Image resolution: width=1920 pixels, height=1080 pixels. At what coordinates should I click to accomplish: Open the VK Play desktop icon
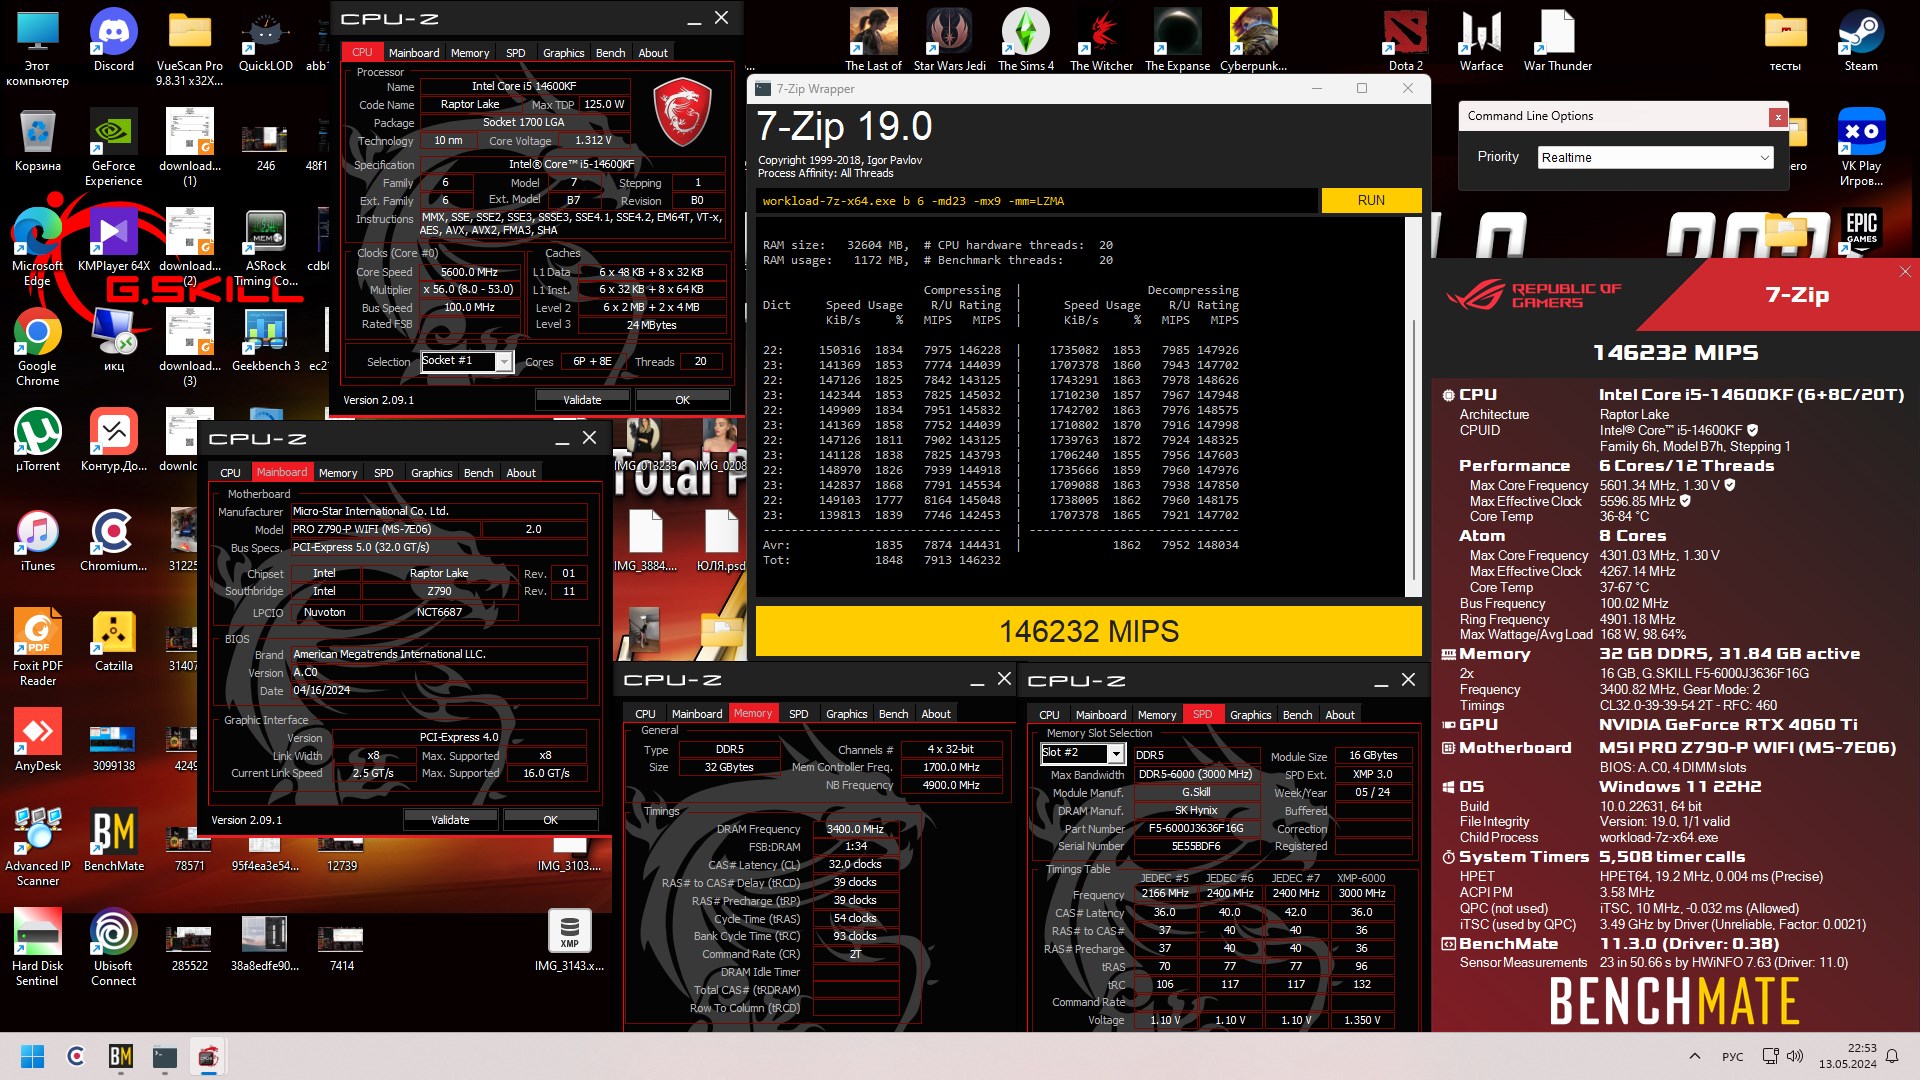(x=1860, y=148)
